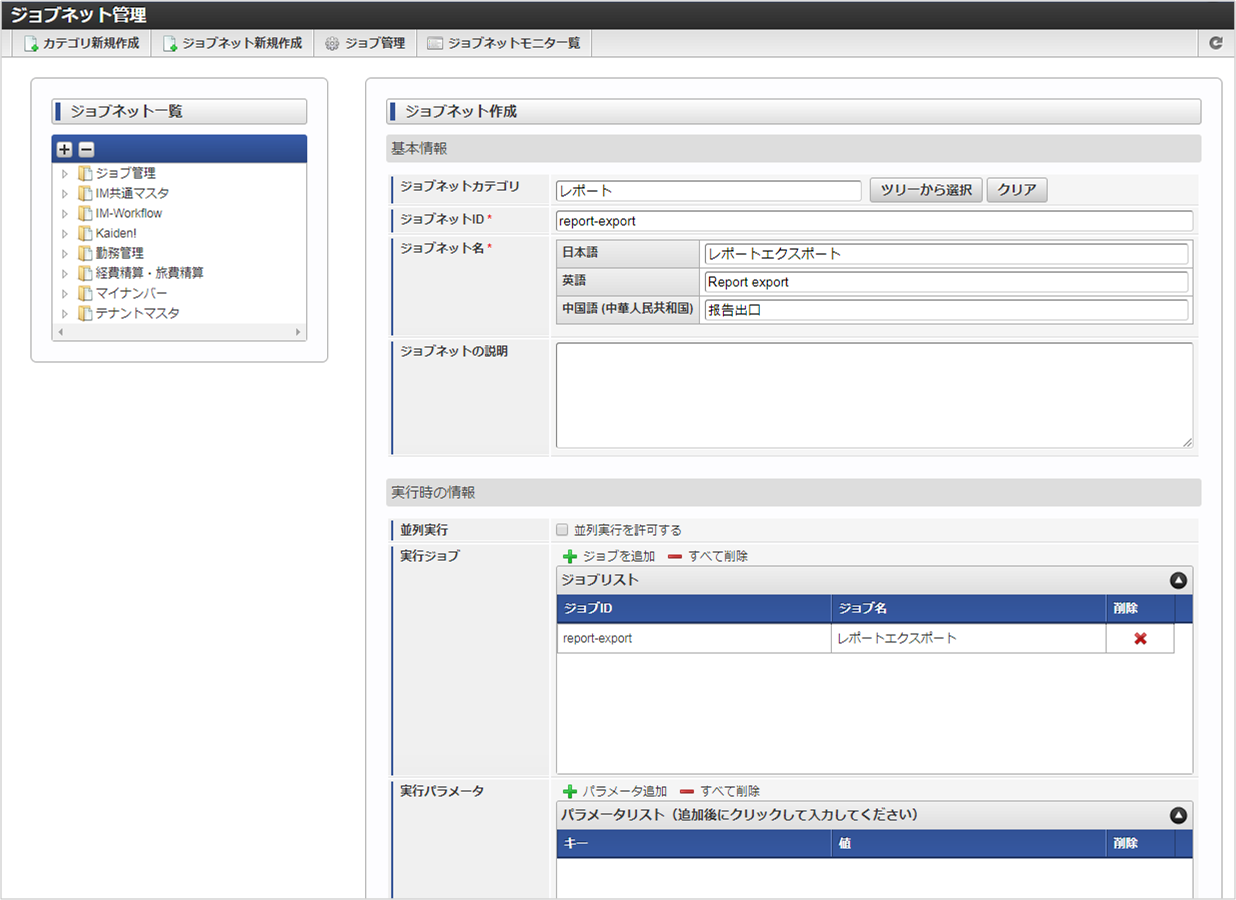Click the refresh icon in the top-right toolbar
1236x900 pixels.
tap(1215, 43)
